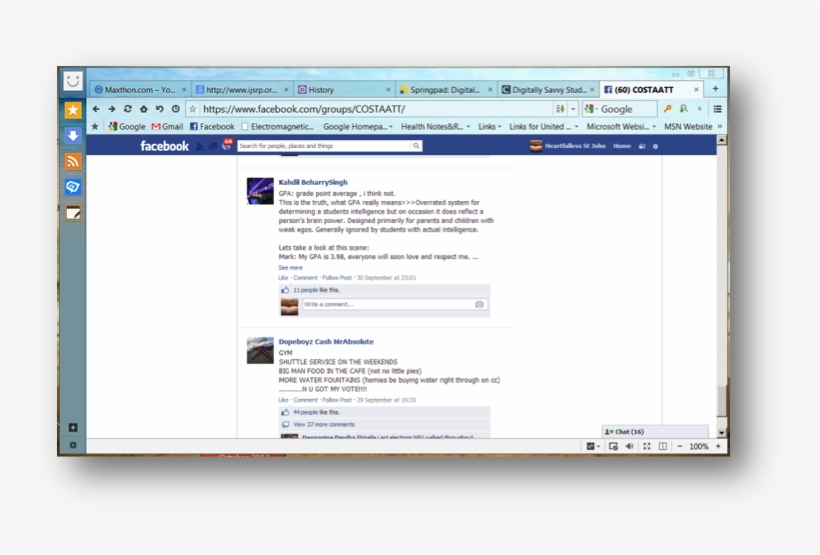Viewport: 820px width, 555px height.
Task: Click the Facebook Home link
Action: coord(622,146)
